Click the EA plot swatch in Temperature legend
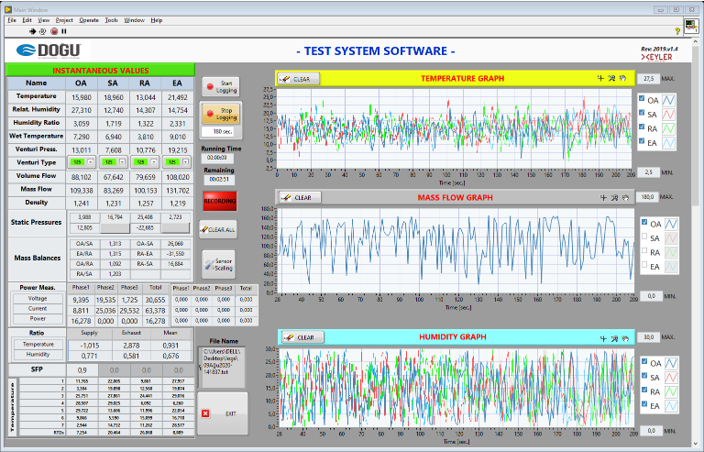The width and height of the screenshot is (704, 452). [x=669, y=143]
